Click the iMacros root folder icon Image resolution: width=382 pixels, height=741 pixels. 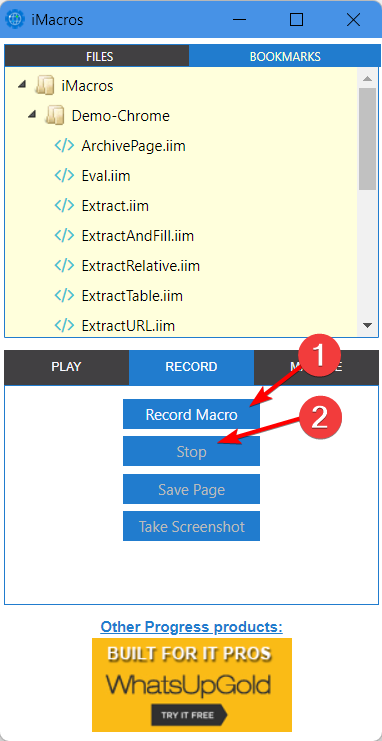tap(44, 86)
